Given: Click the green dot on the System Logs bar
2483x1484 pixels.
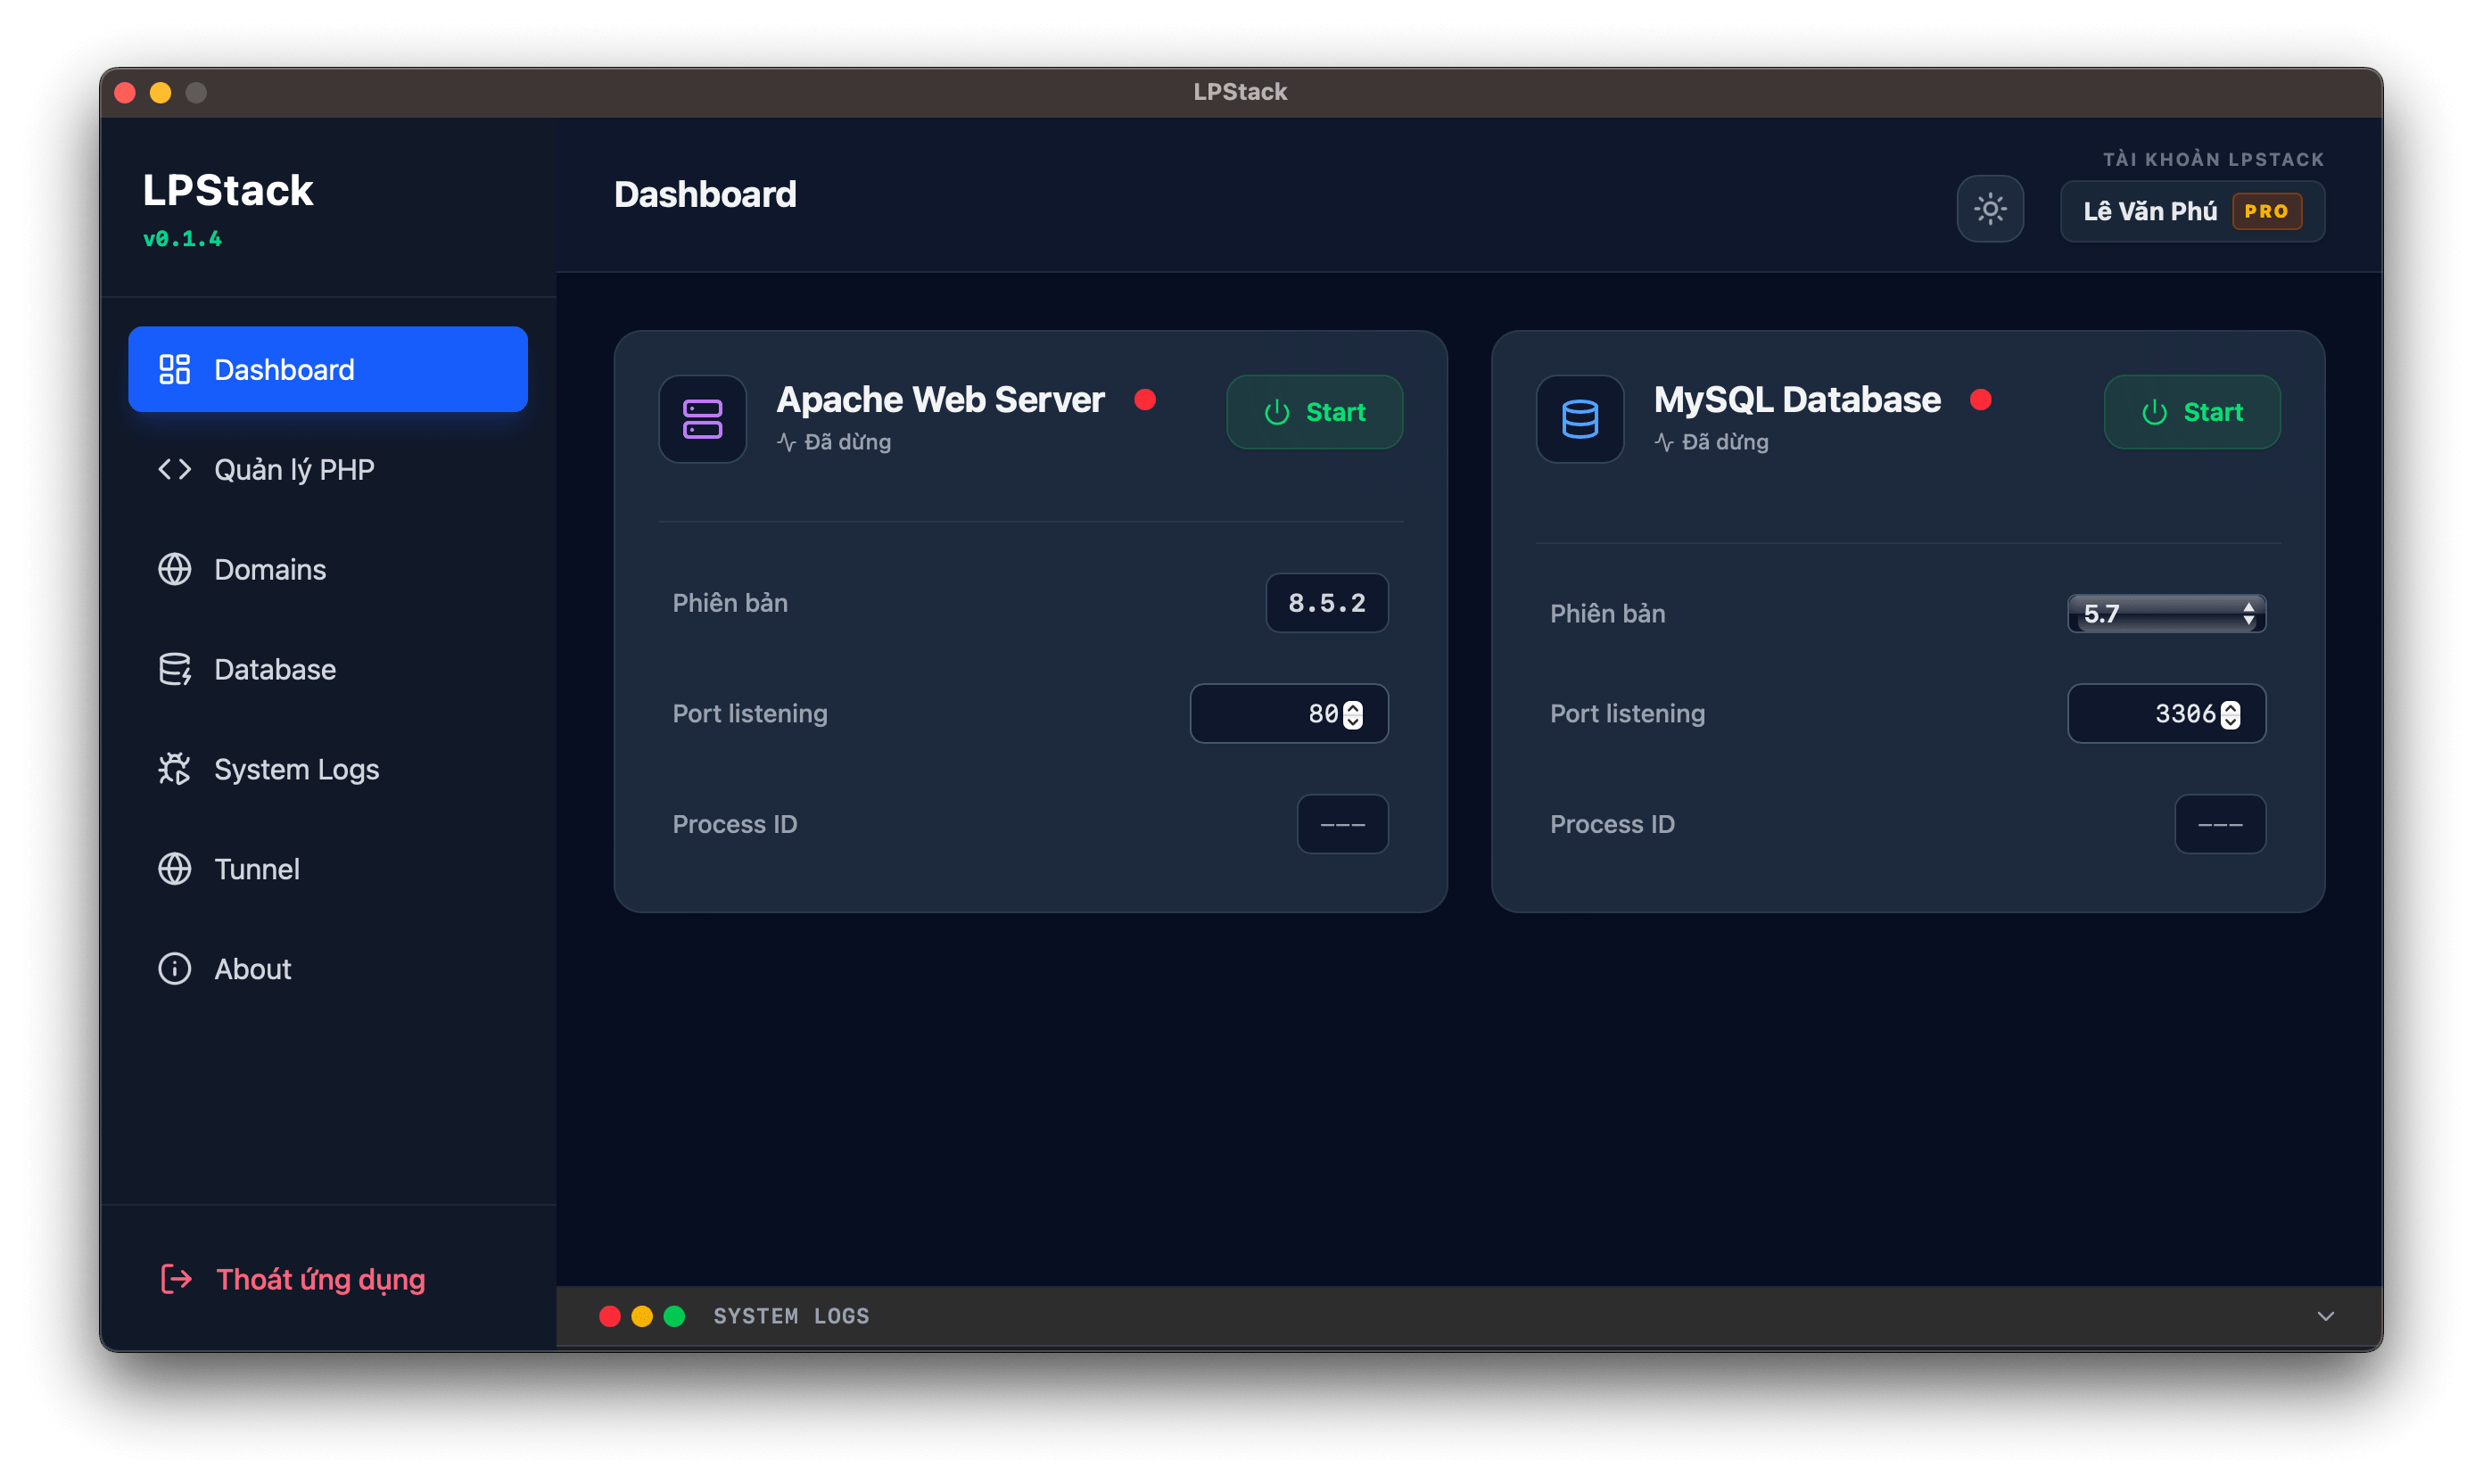Looking at the screenshot, I should pos(675,1316).
